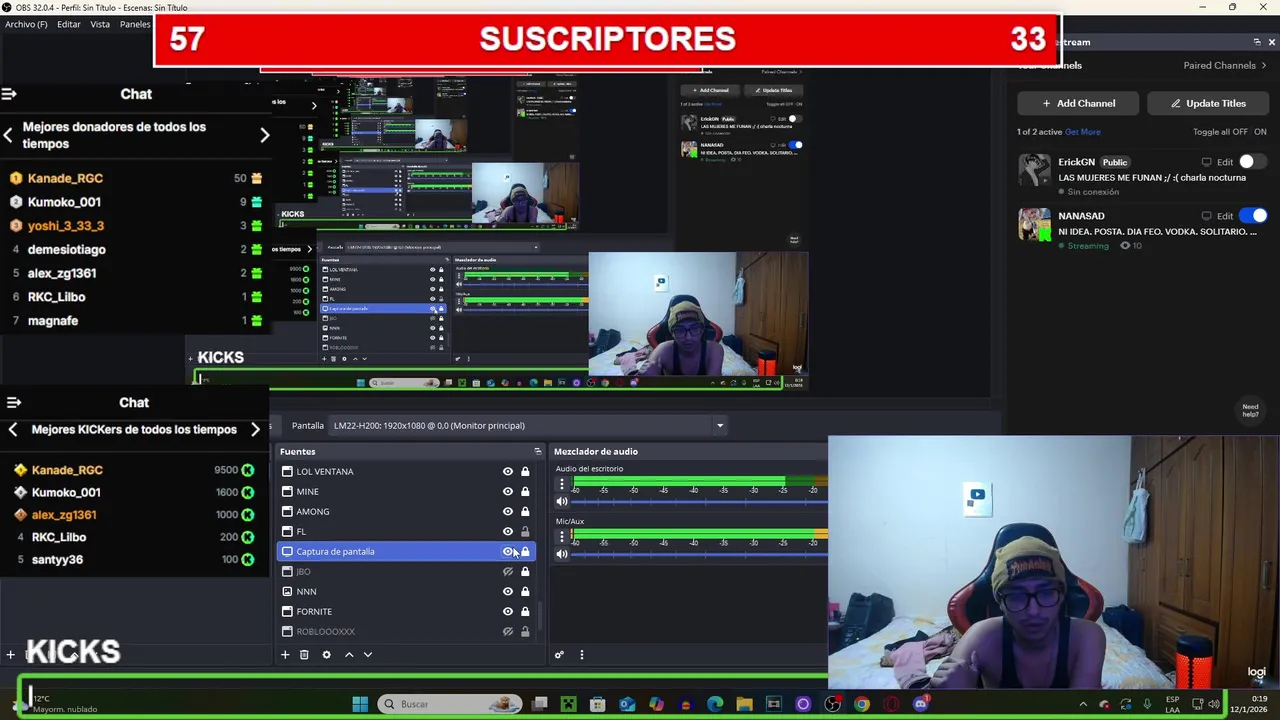Open Google Chrome from the taskbar
Screen dimensions: 1280x720
pos(862,704)
